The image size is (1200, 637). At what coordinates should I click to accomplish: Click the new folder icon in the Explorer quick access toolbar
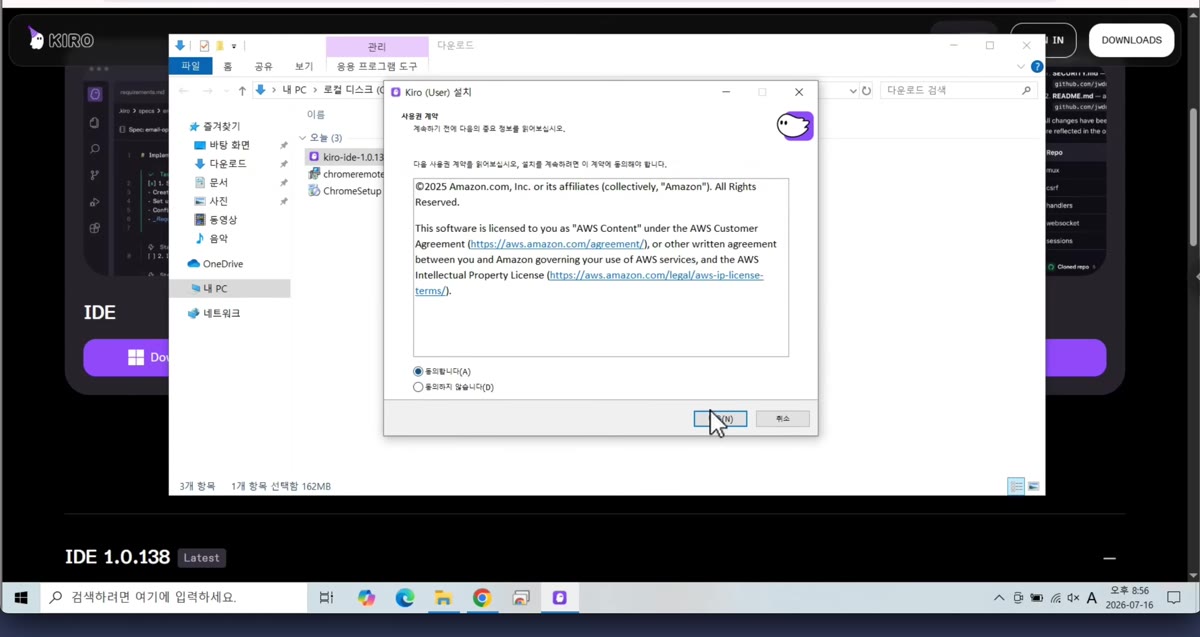pos(219,46)
